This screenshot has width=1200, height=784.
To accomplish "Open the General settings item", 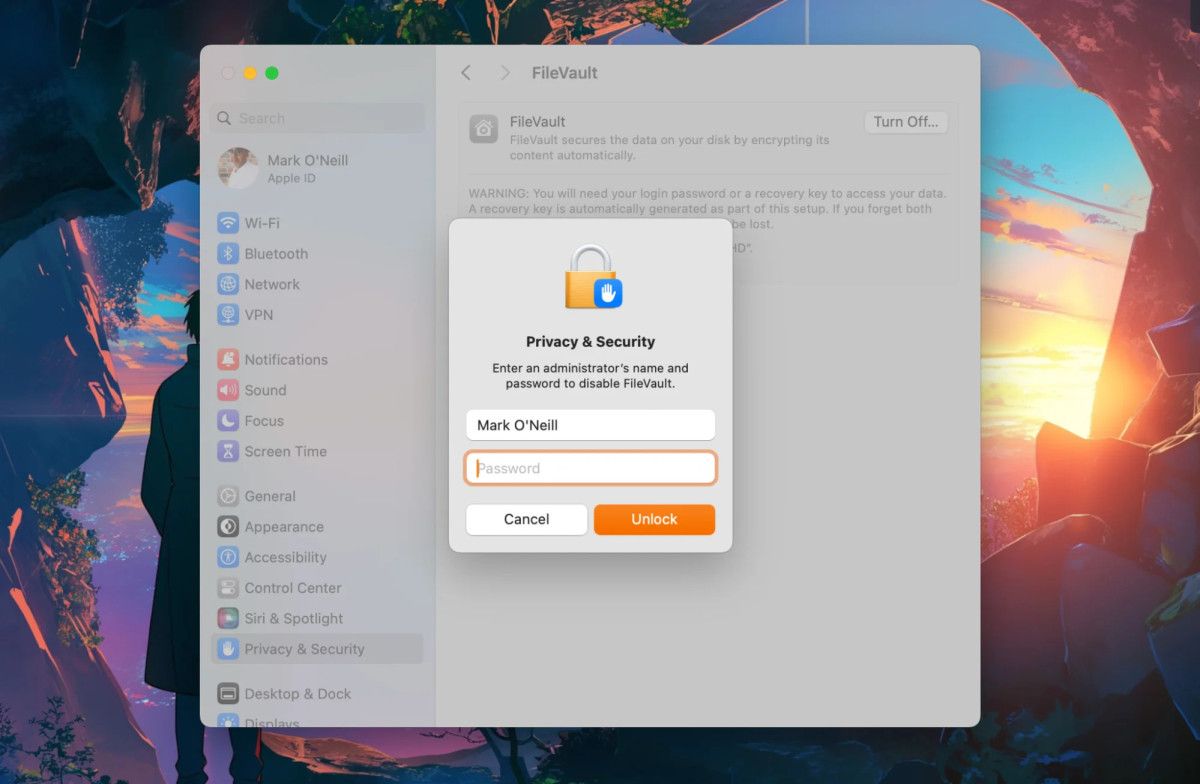I will [x=270, y=496].
